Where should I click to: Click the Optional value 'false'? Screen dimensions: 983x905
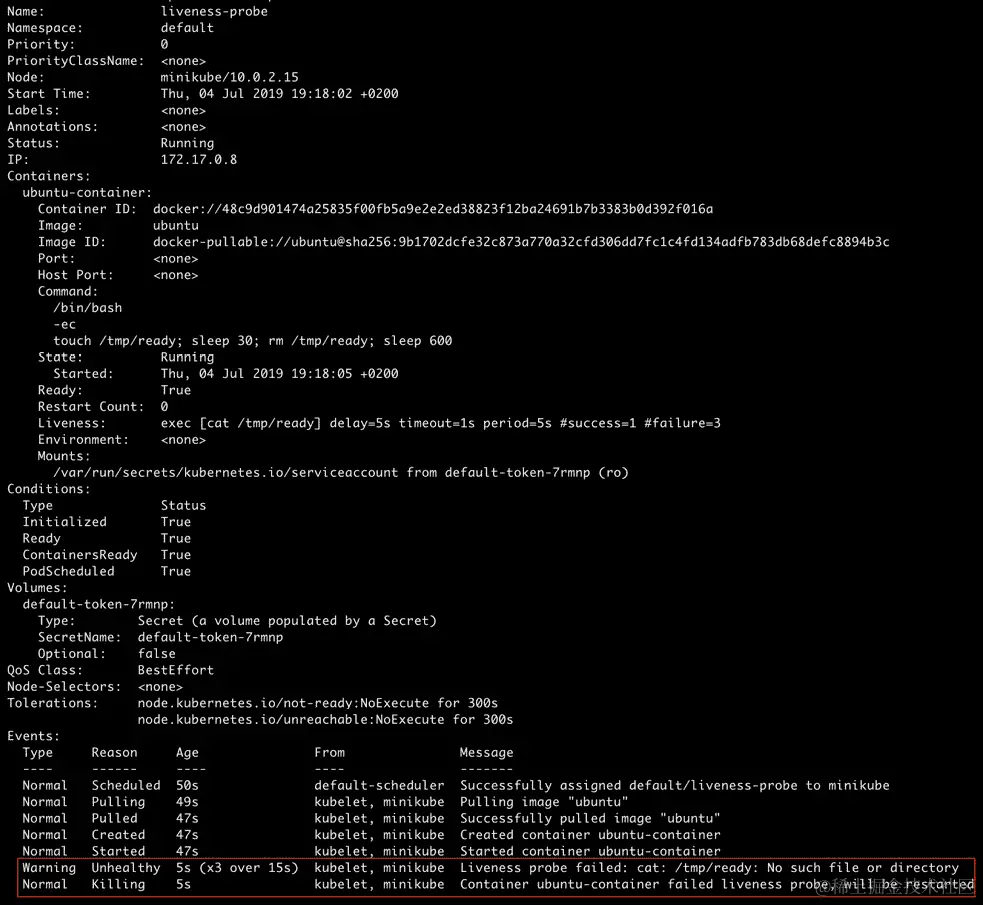[x=157, y=653]
